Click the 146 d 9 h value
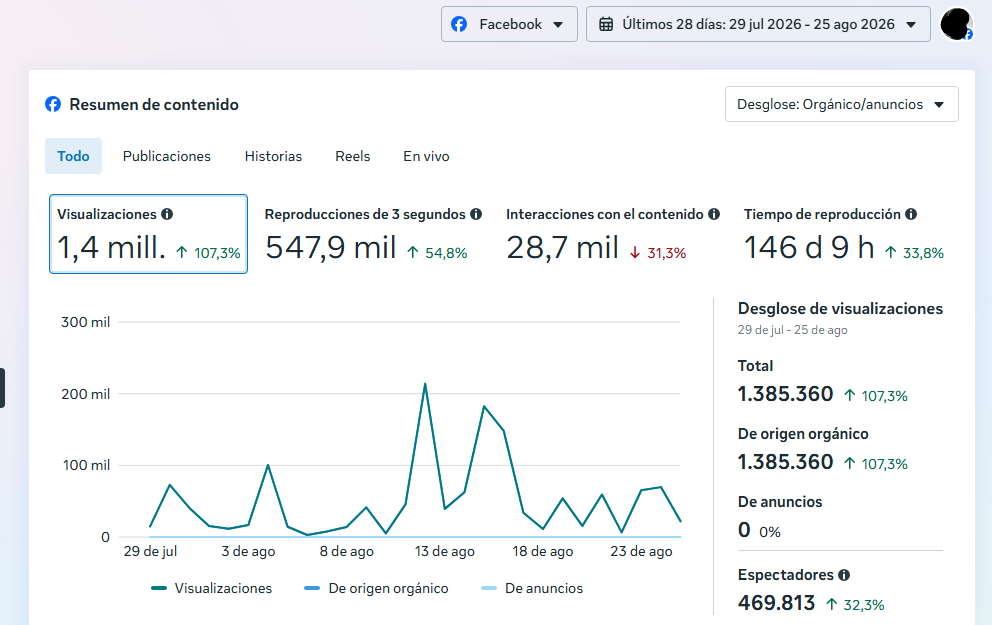Viewport: 992px width, 625px height. 809,247
